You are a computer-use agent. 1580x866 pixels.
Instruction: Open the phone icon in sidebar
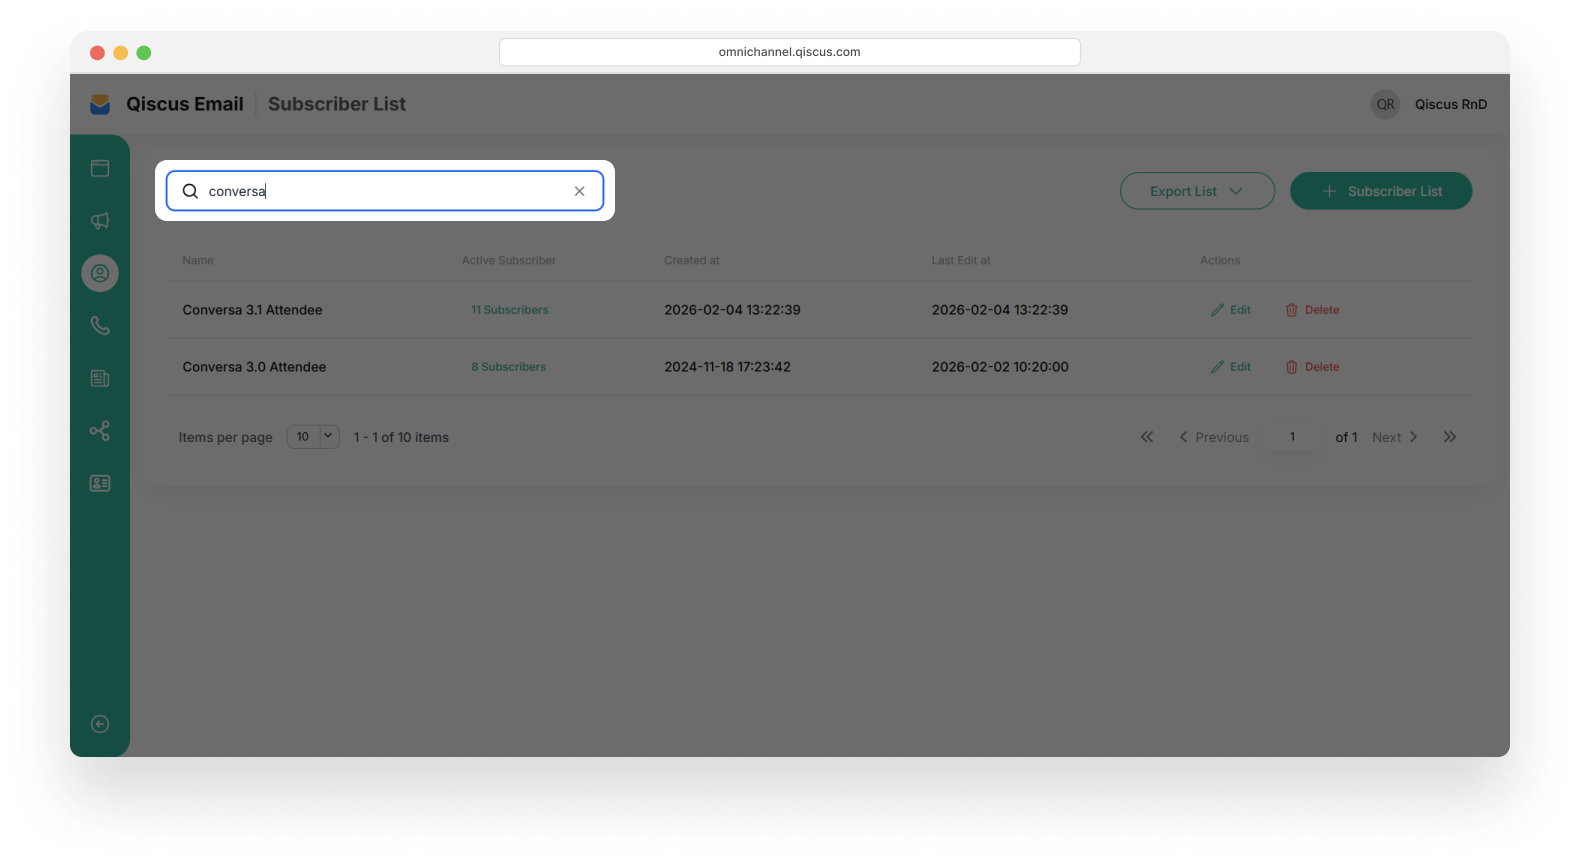(x=100, y=326)
